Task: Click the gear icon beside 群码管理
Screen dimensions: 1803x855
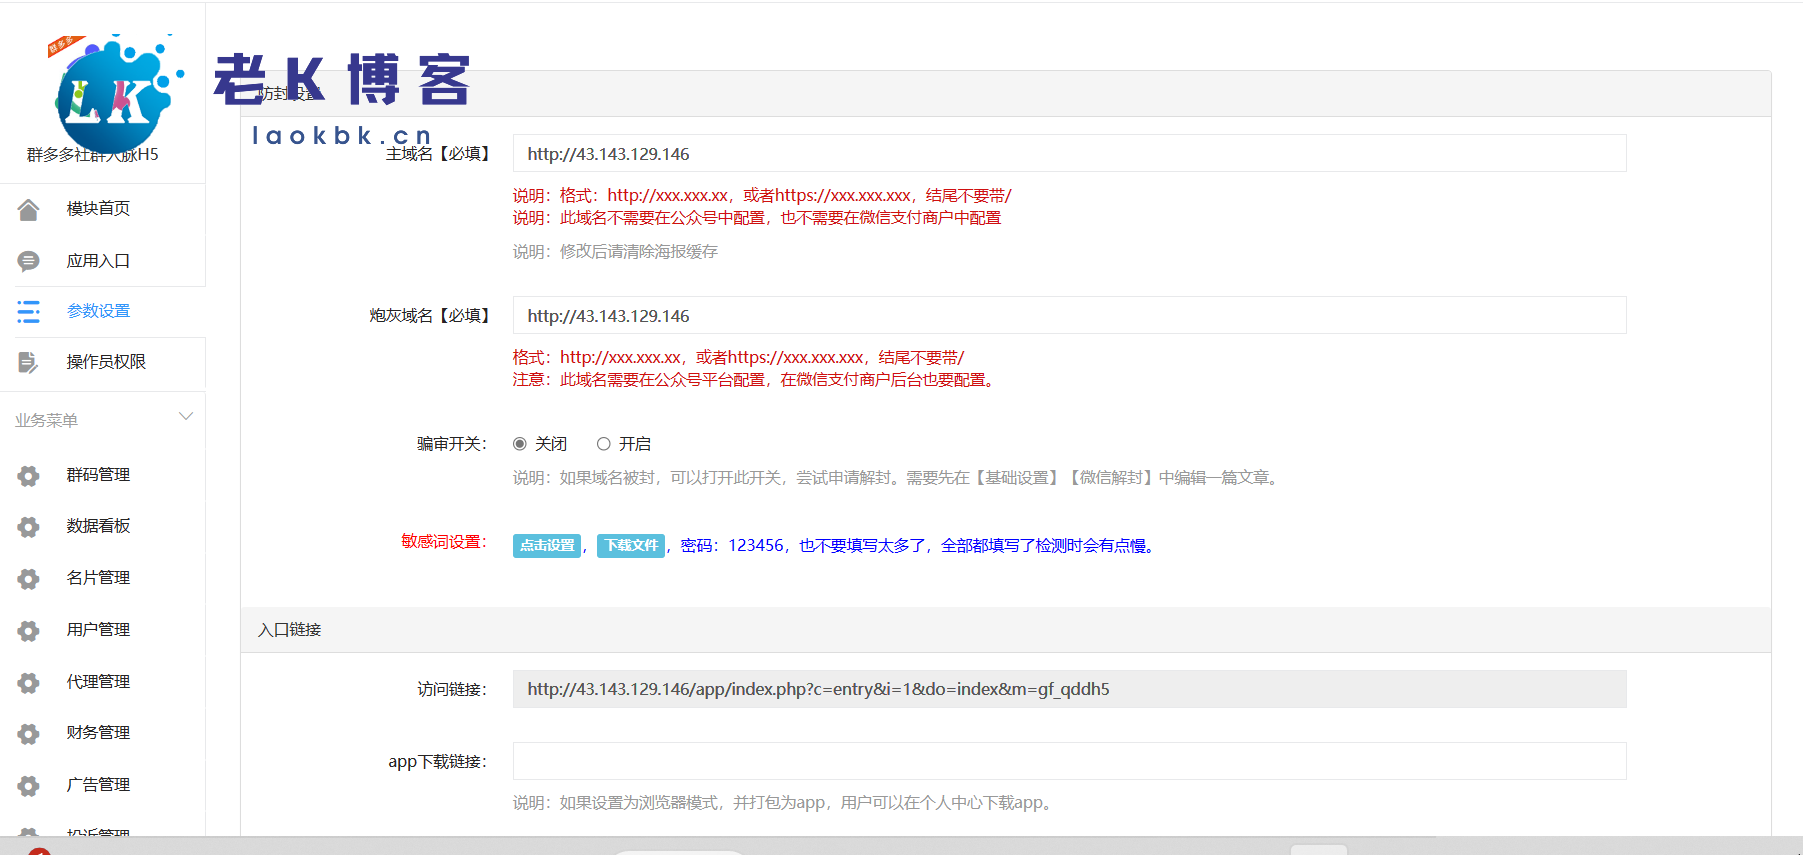Action: pyautogui.click(x=28, y=476)
